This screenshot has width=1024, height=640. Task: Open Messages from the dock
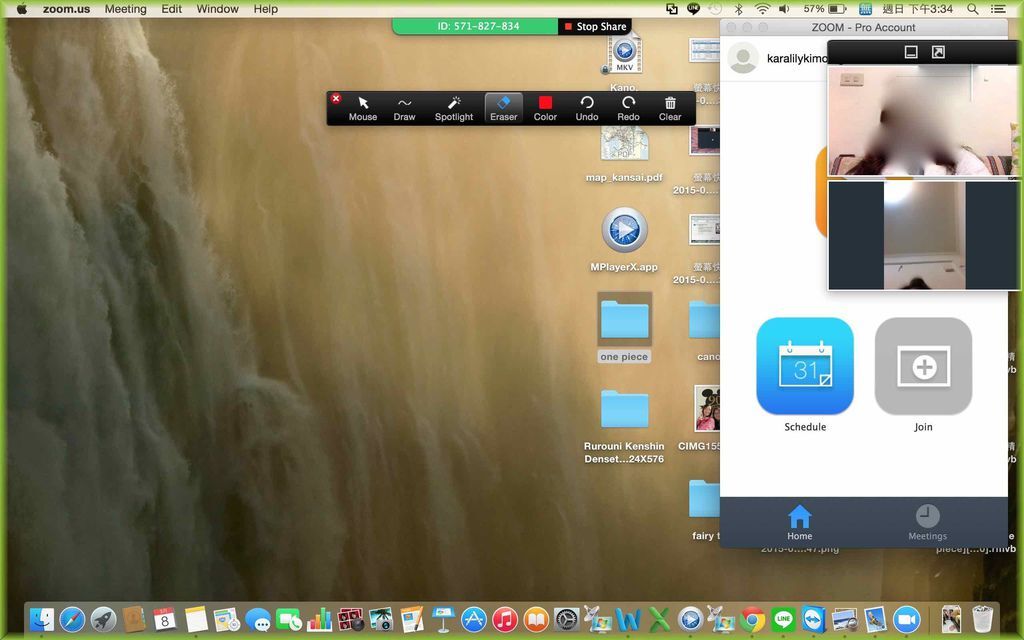tap(258, 619)
